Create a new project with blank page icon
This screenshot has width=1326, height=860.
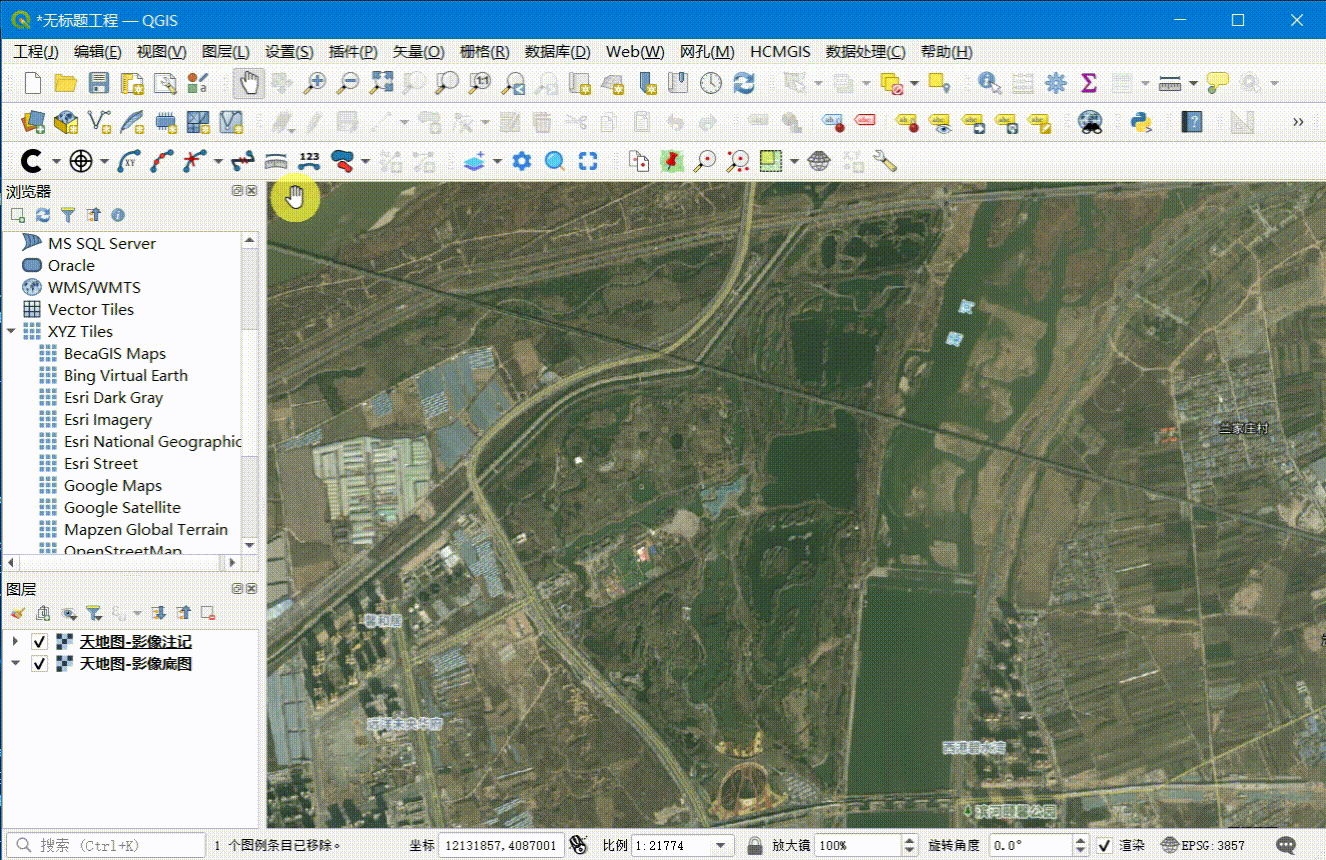[x=33, y=83]
